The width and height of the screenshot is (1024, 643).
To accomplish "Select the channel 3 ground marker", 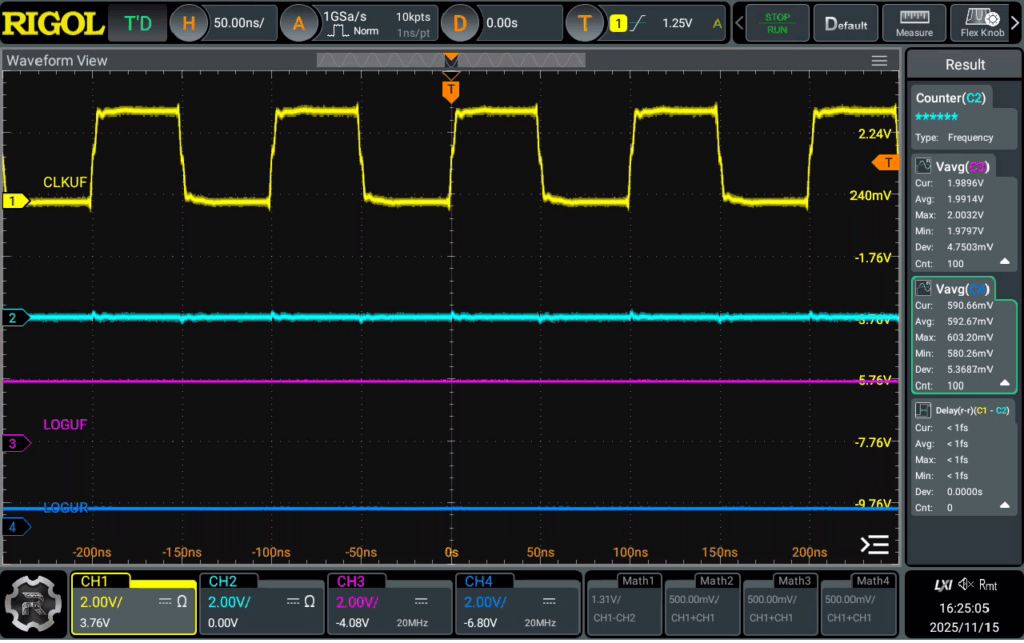I will point(16,443).
